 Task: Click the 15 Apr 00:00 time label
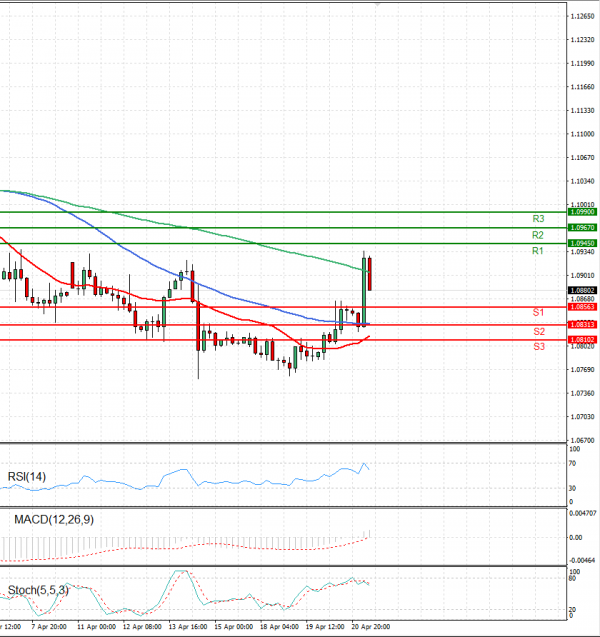[x=234, y=627]
